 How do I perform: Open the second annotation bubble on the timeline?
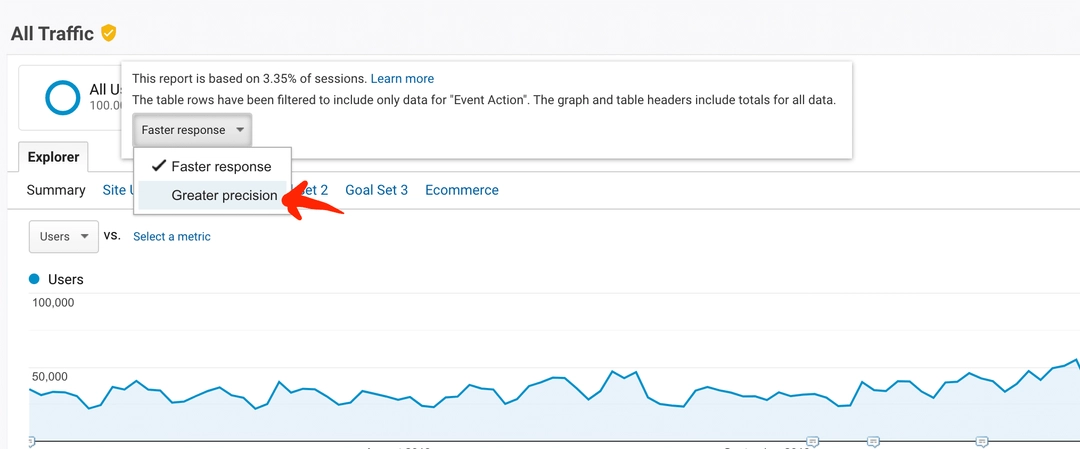[x=813, y=441]
